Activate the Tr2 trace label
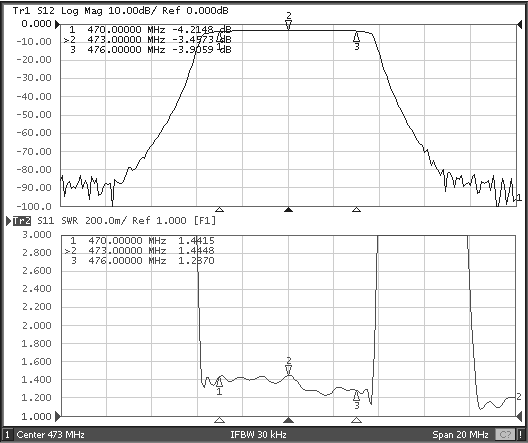This screenshot has height=443, width=528. pos(22,221)
